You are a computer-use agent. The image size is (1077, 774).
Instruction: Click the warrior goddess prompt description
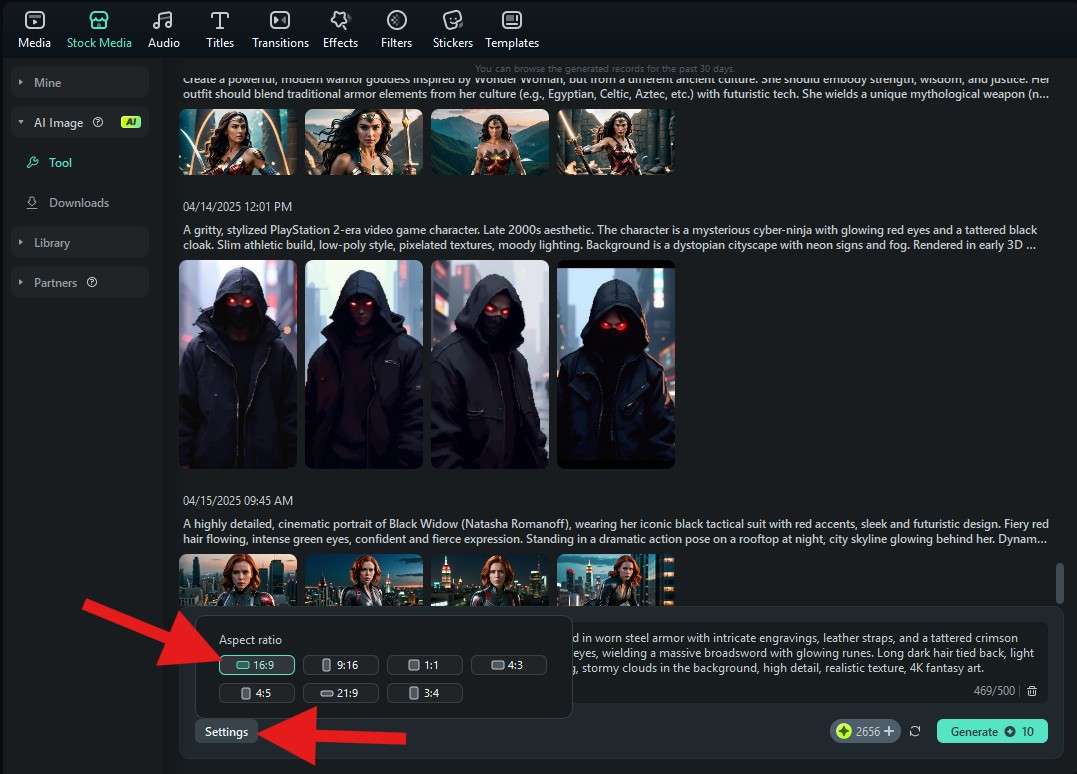[x=616, y=87]
